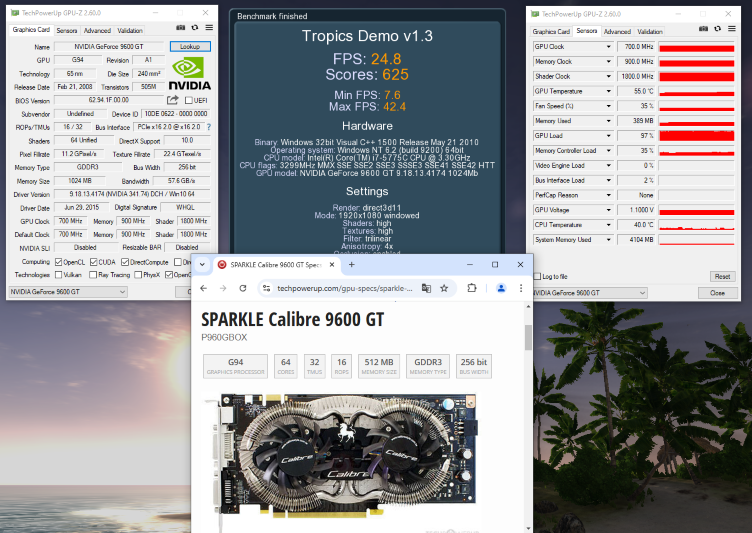This screenshot has height=533, width=752.
Task: Toggle the PhysX checkbox
Action: (138, 275)
